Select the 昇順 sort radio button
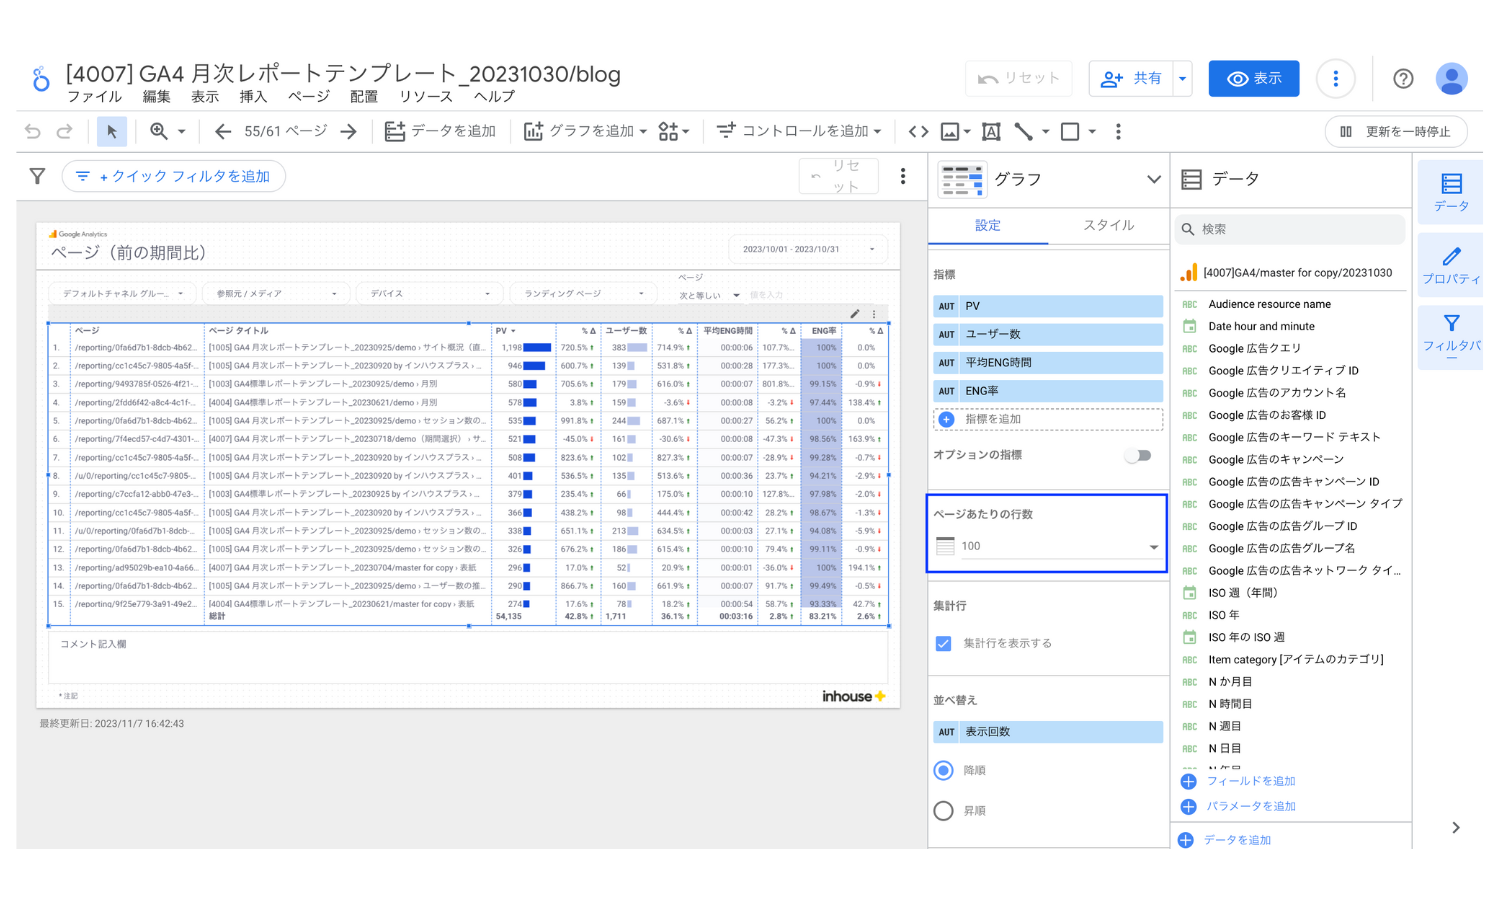The image size is (1500, 900). coord(943,810)
